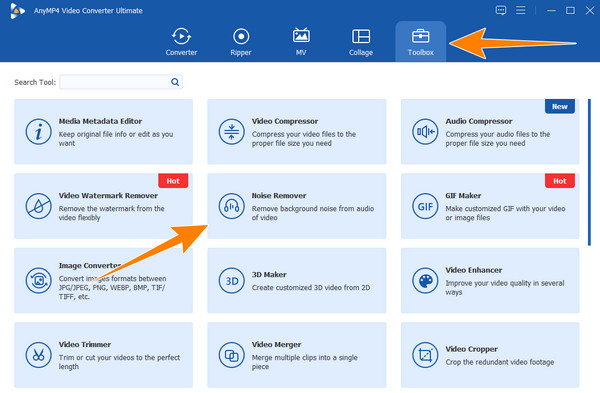Maximize the AnyMP4 window
The width and height of the screenshot is (600, 393).
pyautogui.click(x=570, y=10)
